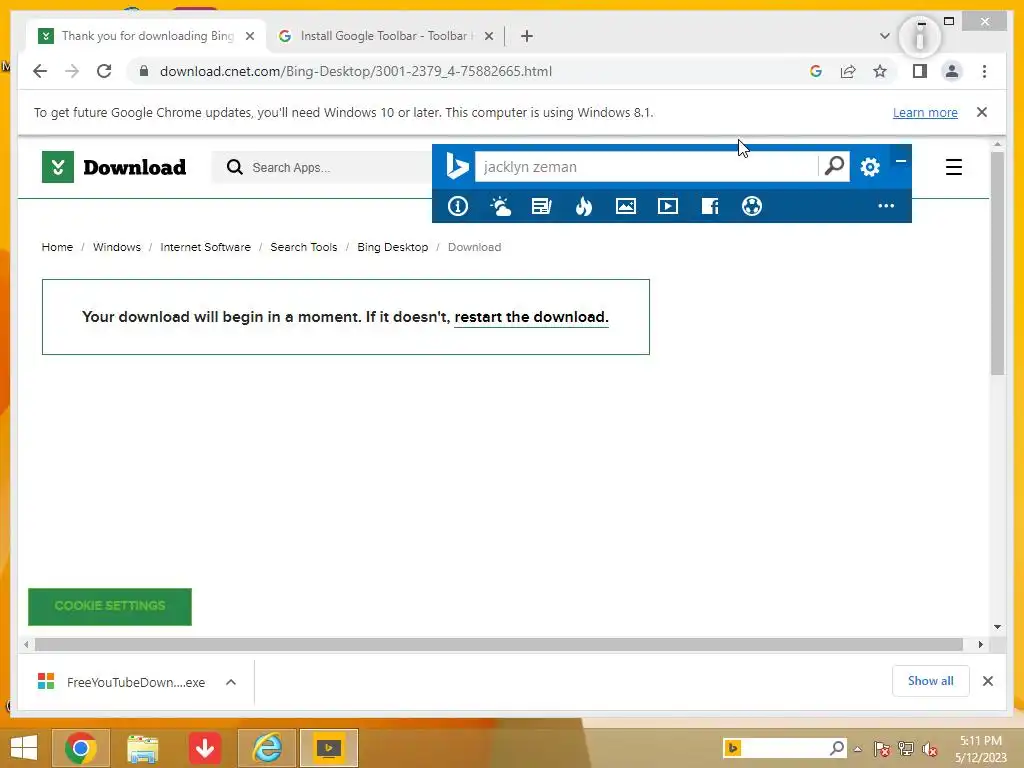Screen dimensions: 1024x768
Task: Close the Bing download tab
Action: click(249, 36)
